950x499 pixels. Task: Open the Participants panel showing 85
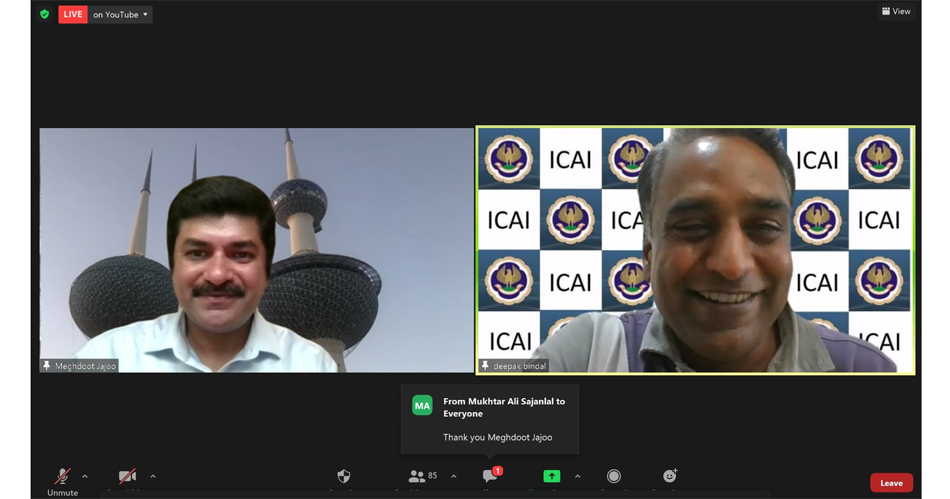click(422, 476)
